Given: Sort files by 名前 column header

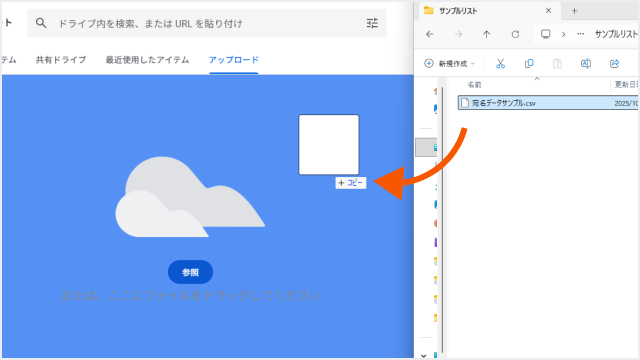Looking at the screenshot, I should [474, 85].
